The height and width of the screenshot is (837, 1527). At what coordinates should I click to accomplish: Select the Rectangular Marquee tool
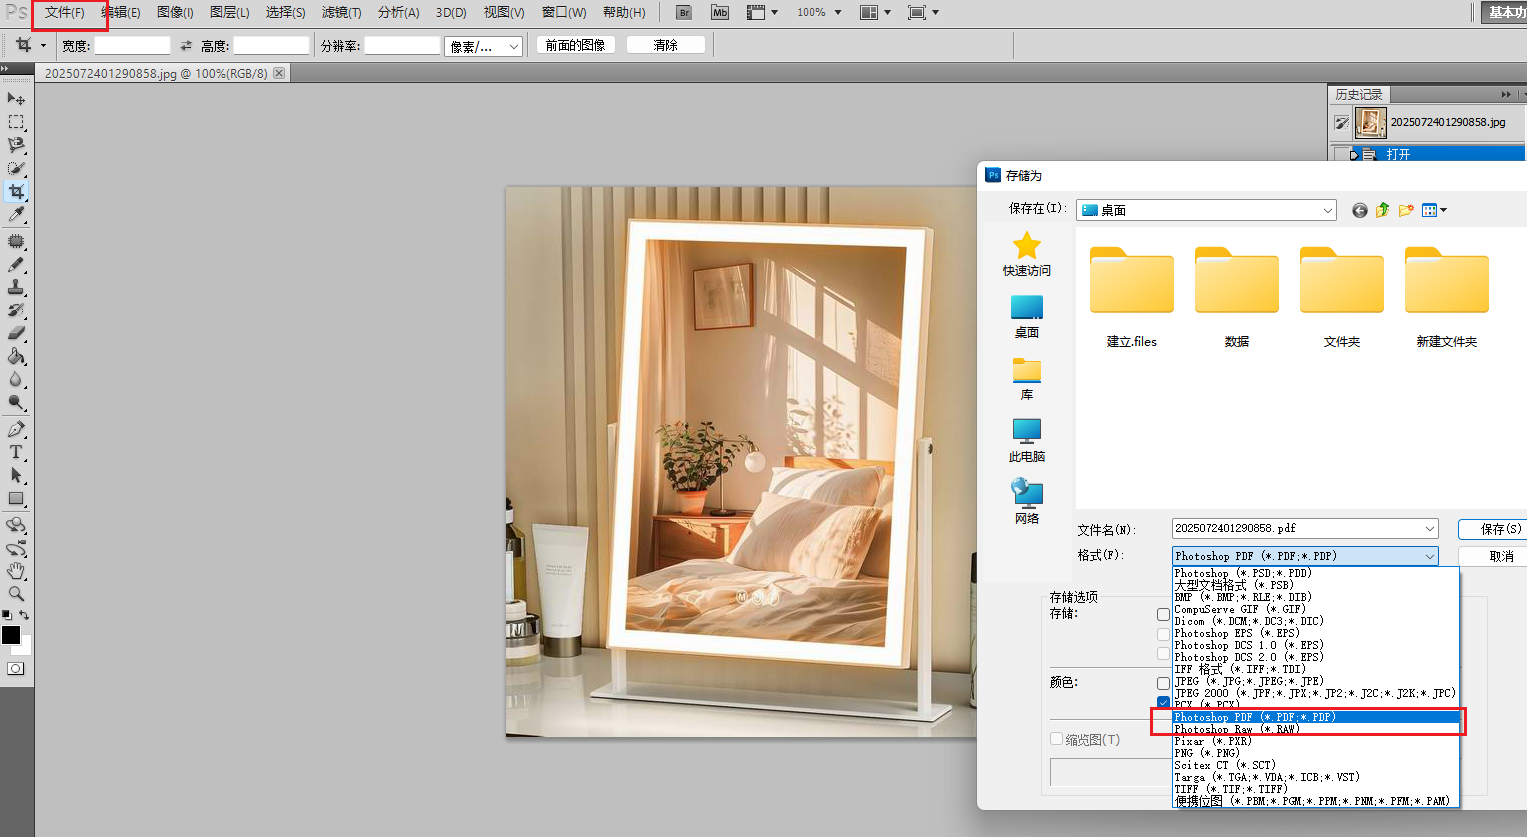tap(16, 122)
